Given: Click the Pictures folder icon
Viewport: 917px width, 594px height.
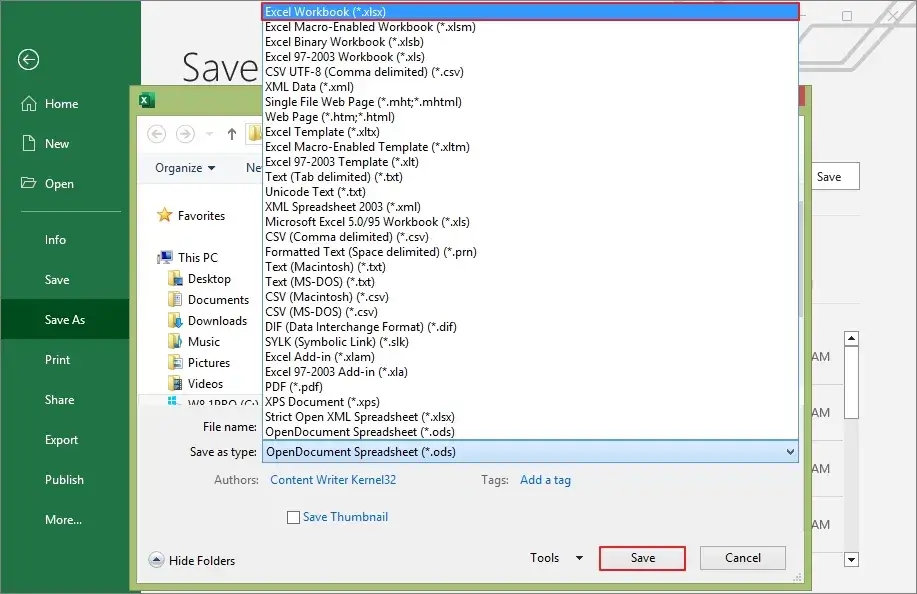Looking at the screenshot, I should pyautogui.click(x=175, y=362).
